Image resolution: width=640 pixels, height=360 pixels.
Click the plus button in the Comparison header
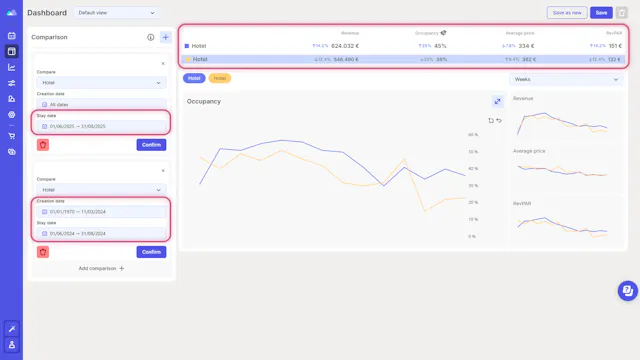point(165,37)
